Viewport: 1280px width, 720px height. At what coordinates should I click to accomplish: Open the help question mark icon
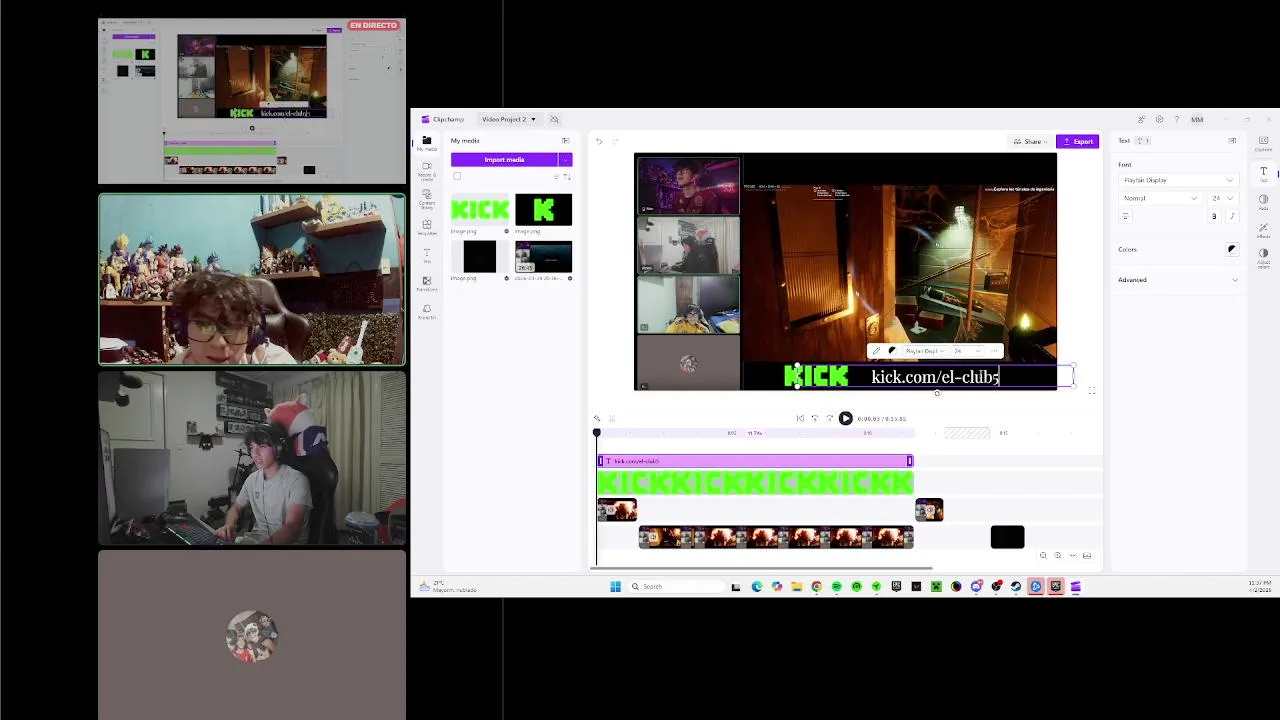(x=1176, y=119)
